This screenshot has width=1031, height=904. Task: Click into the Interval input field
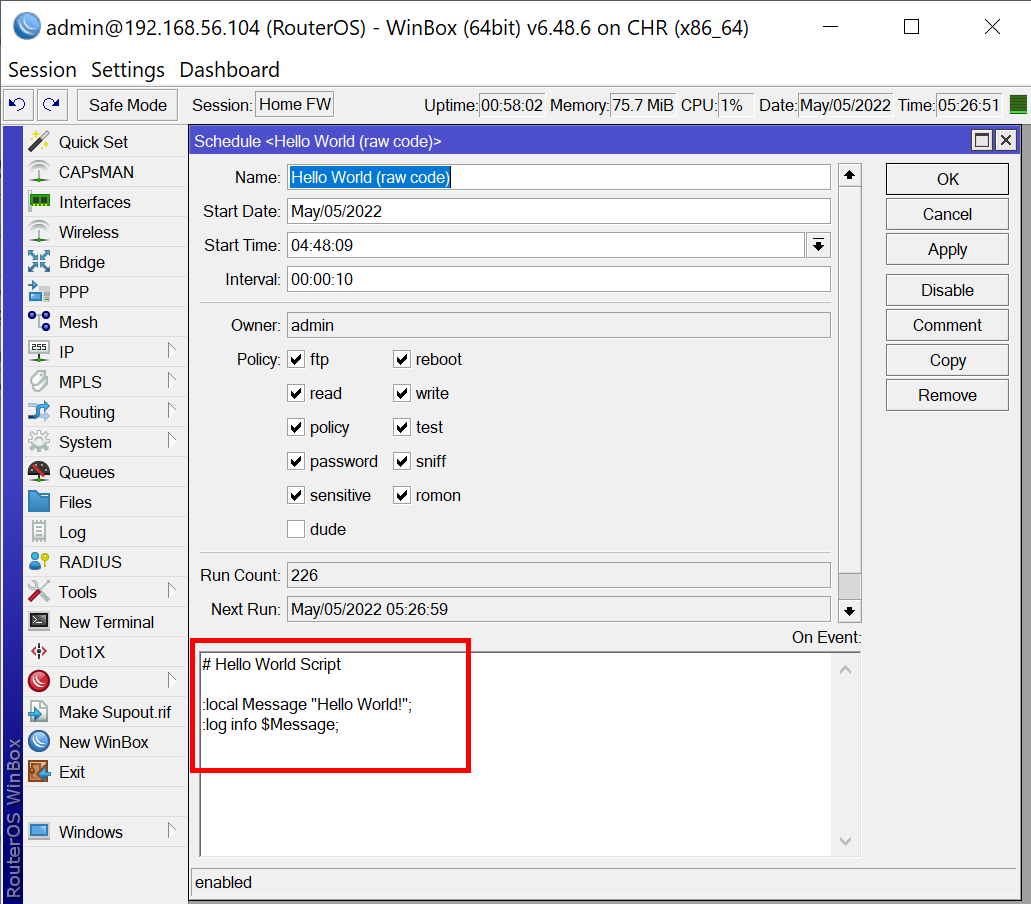point(558,279)
